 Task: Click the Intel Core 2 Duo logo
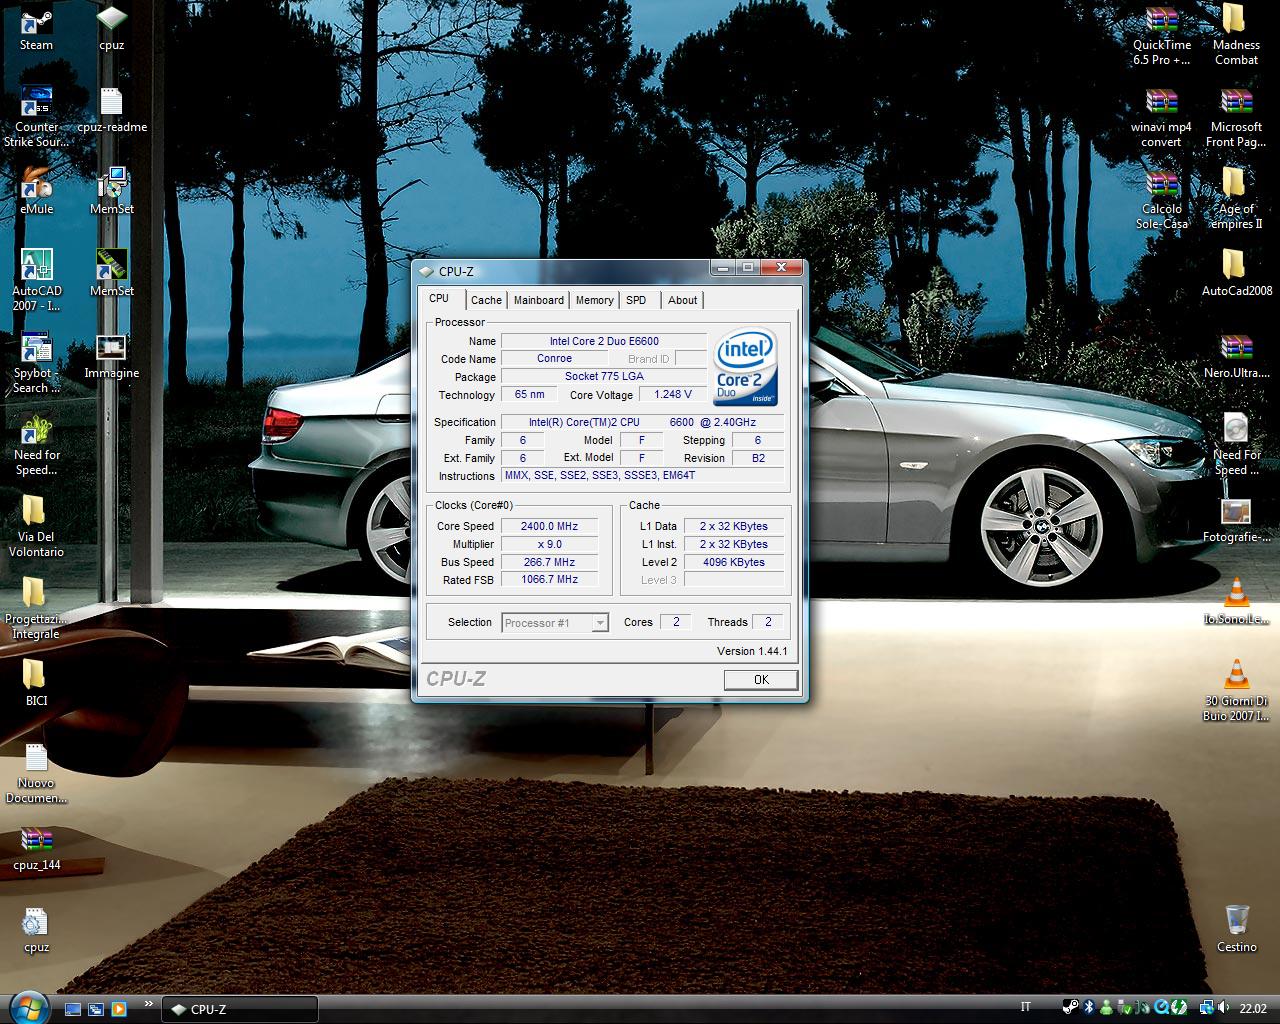[x=746, y=368]
